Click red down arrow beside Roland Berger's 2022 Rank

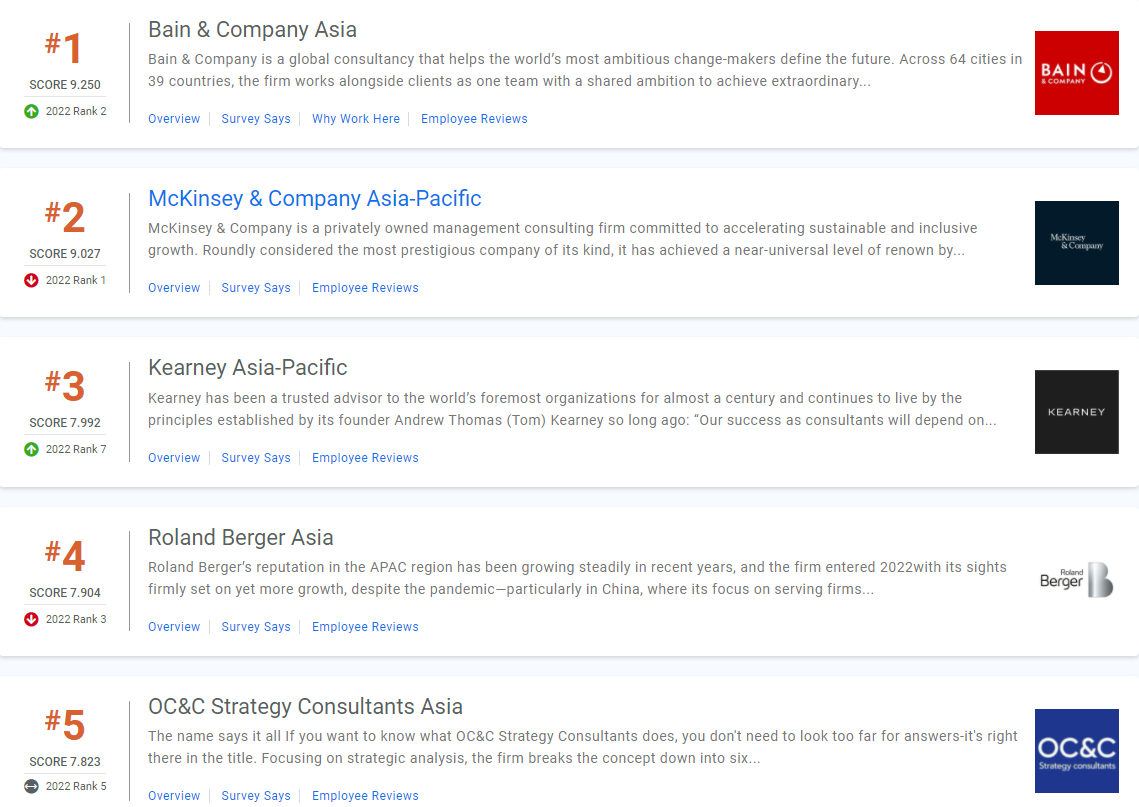(x=31, y=619)
